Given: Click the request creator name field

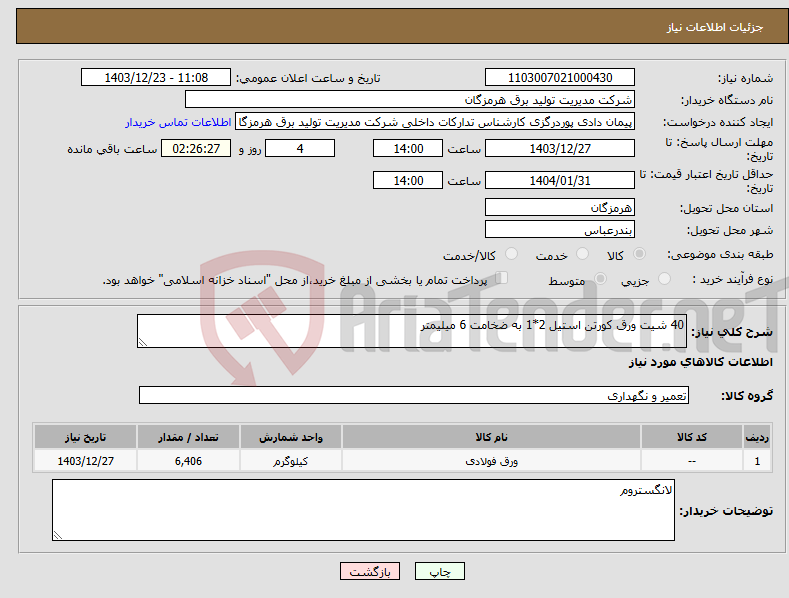Looking at the screenshot, I should pos(435,122).
